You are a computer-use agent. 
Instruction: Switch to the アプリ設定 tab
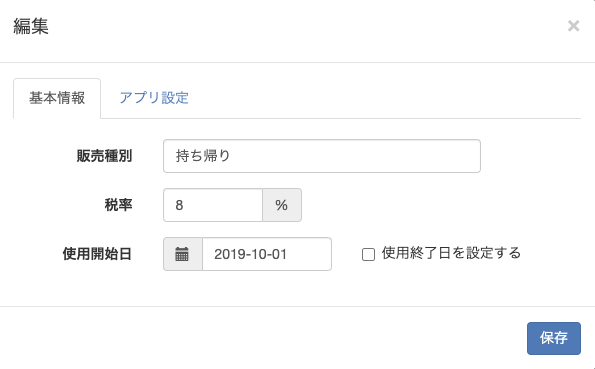154,98
